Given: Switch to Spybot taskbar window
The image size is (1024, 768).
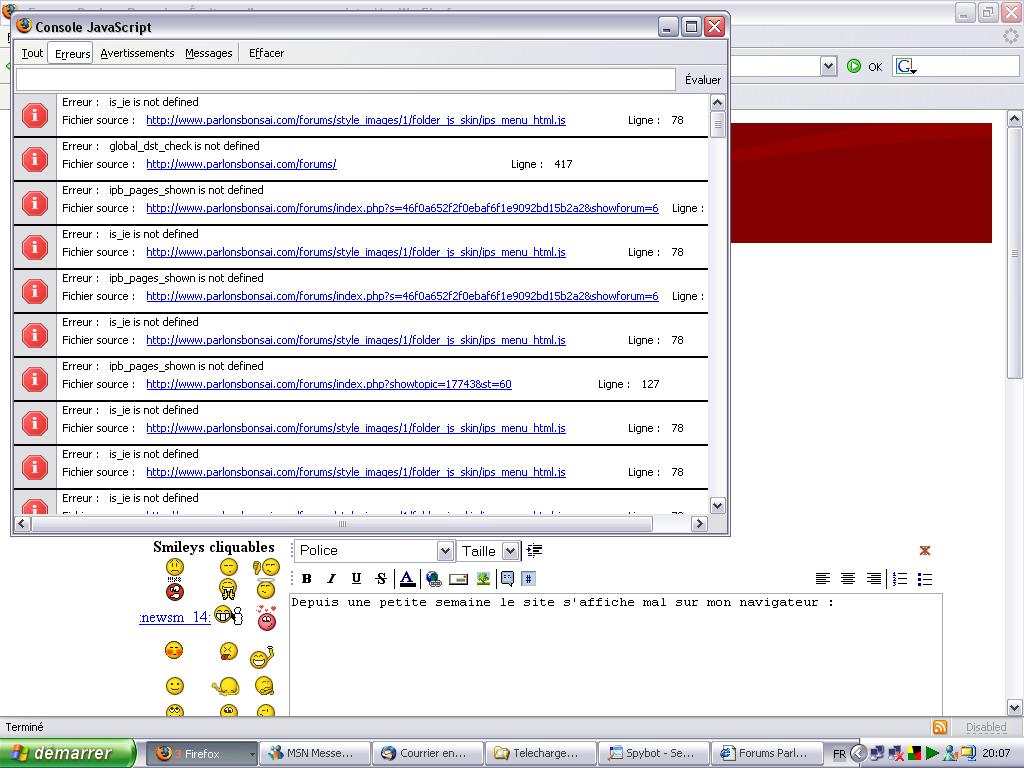Looking at the screenshot, I should click(x=654, y=753).
